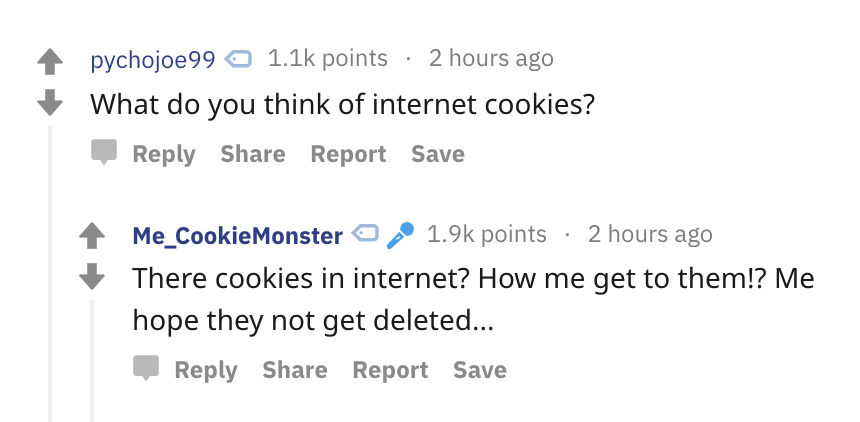Screen dimensions: 860x422
Task: Click flair tag icon beside pychojoe99
Action: point(239,58)
